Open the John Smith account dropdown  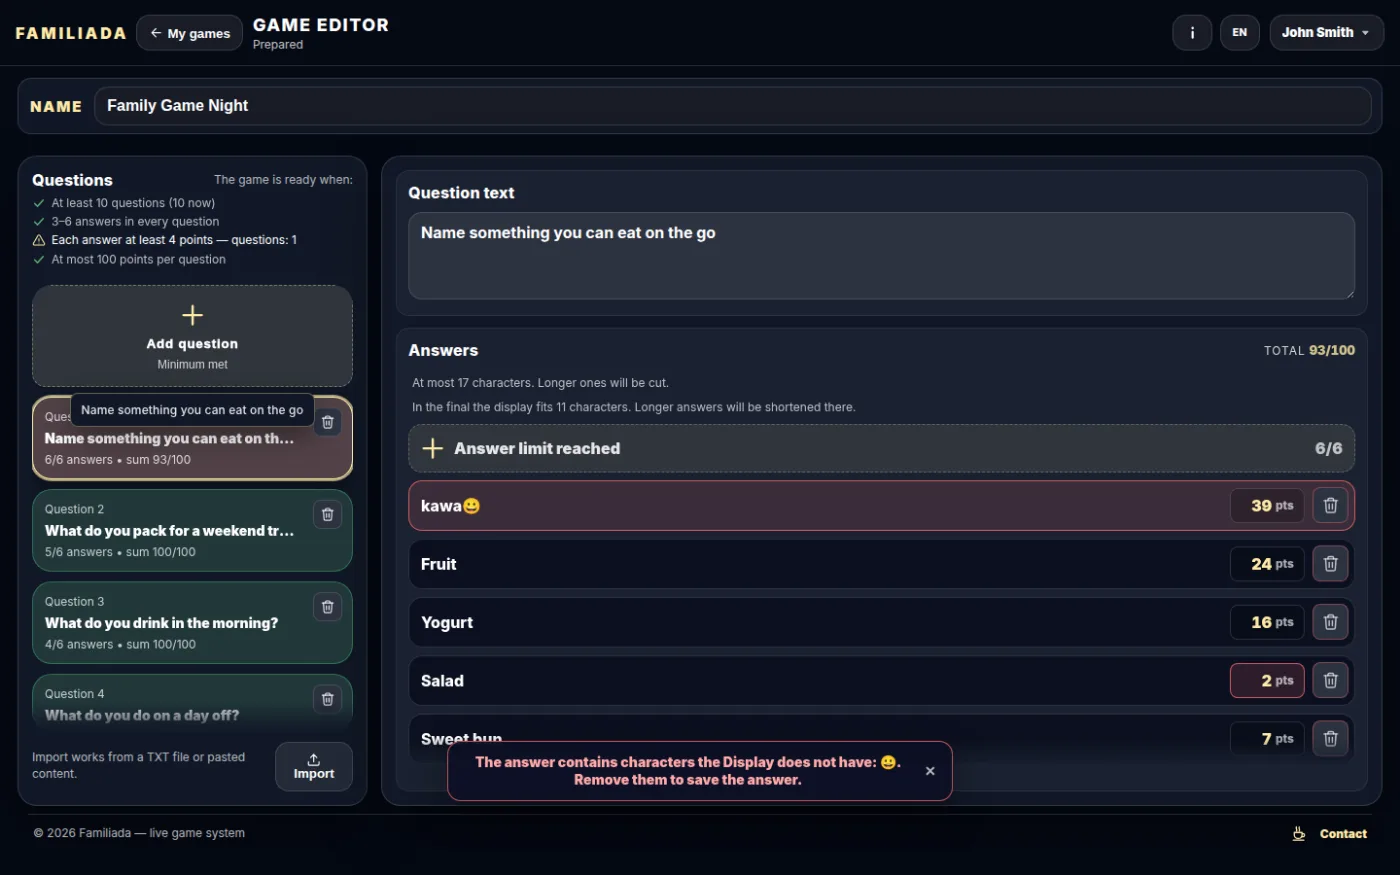1326,32
